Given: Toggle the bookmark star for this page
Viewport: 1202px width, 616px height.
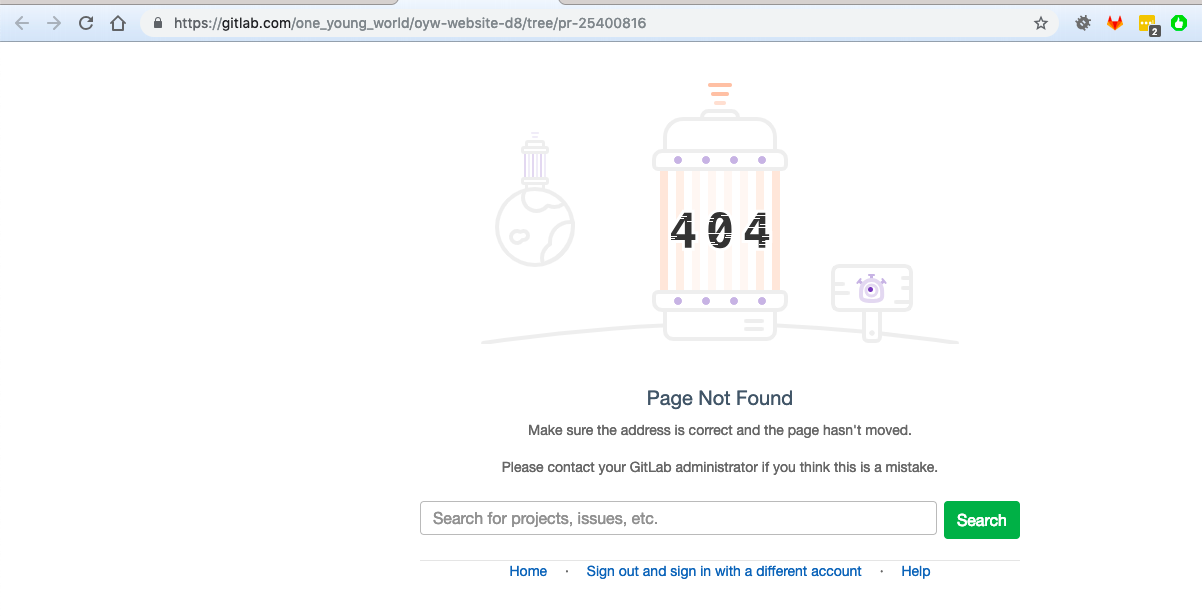Looking at the screenshot, I should tap(1041, 22).
